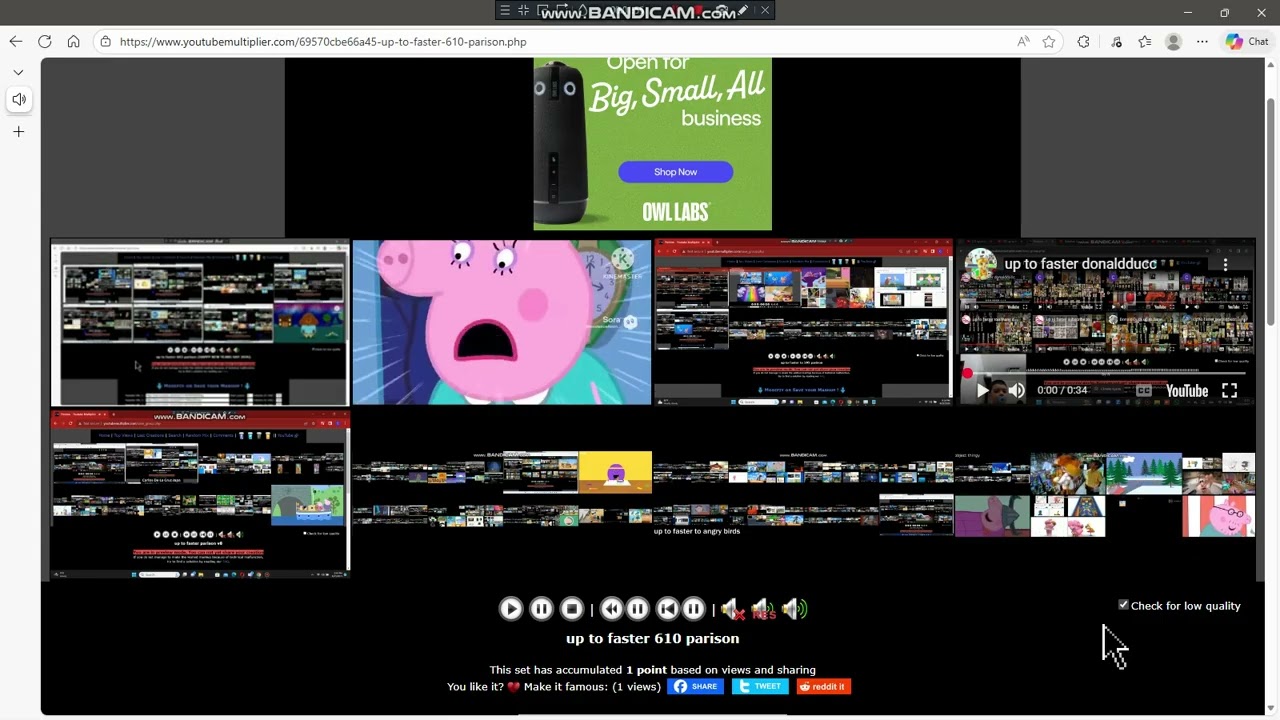
Task: Click the video with the purple character thumbnail
Action: point(502,494)
